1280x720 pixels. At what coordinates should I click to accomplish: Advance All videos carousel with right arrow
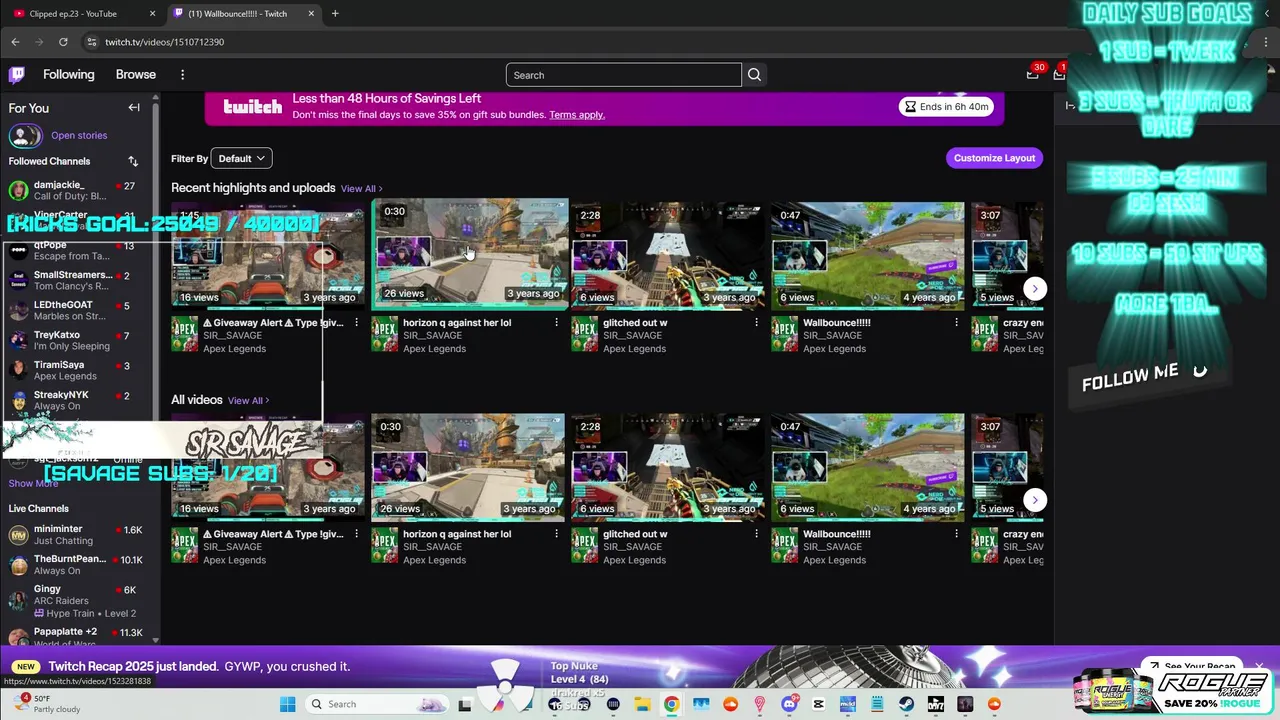(x=1035, y=500)
